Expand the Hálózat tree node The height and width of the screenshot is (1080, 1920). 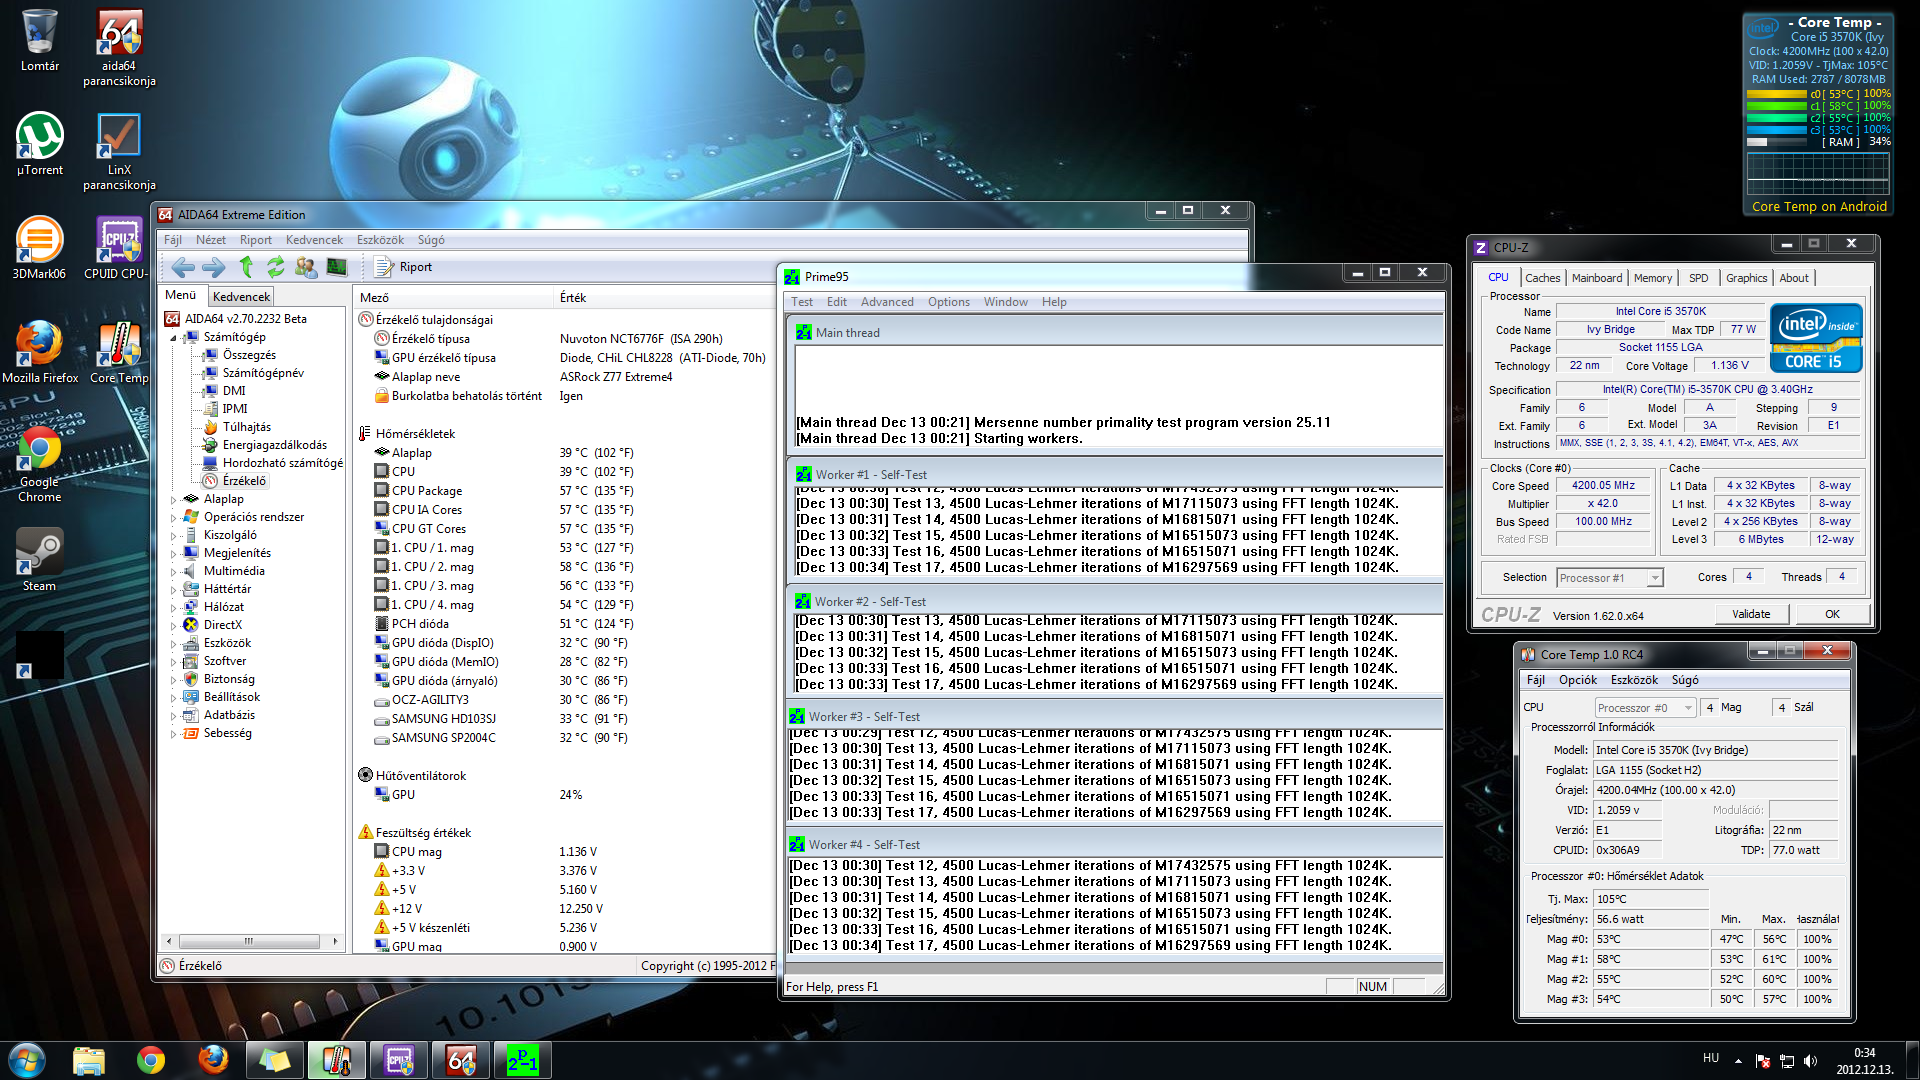[173, 608]
